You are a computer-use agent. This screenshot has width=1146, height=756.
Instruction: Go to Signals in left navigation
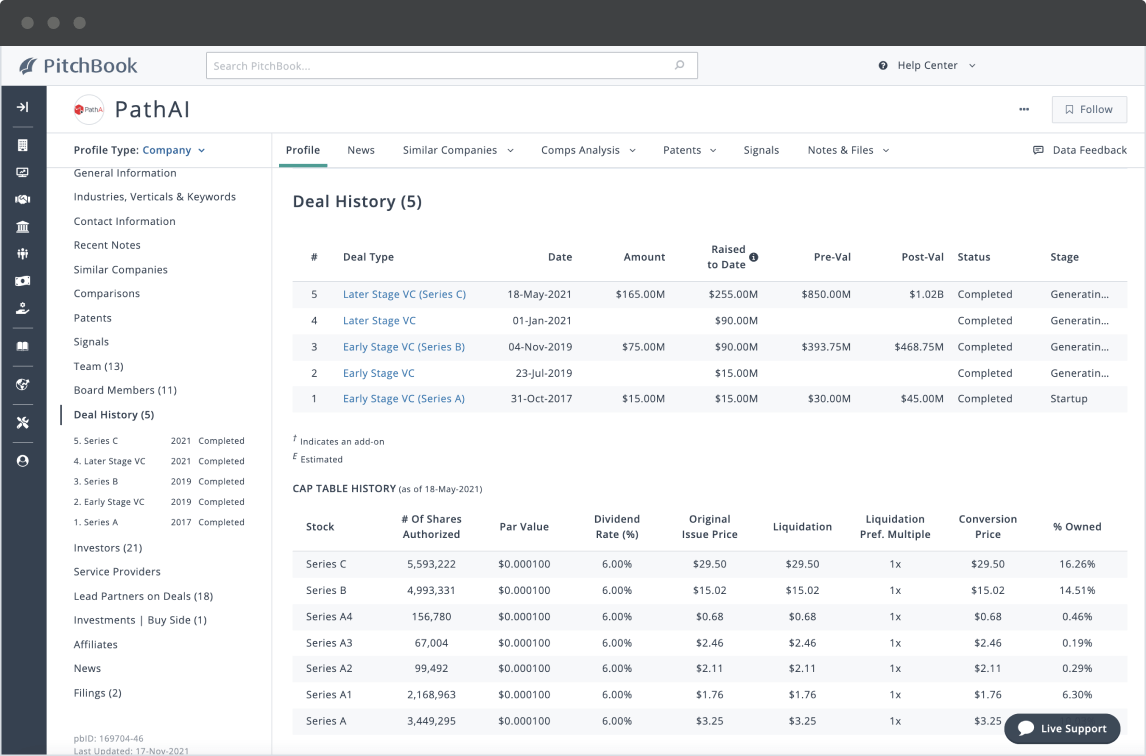[x=91, y=341]
